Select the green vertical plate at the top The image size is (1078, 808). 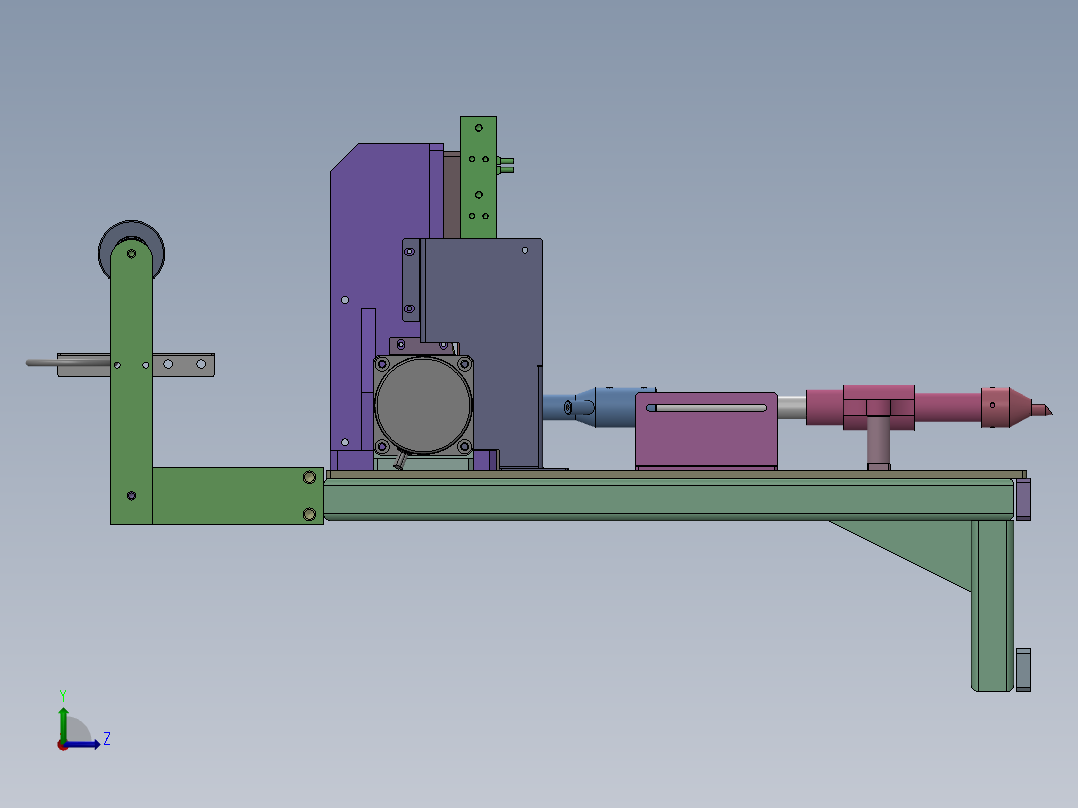478,177
